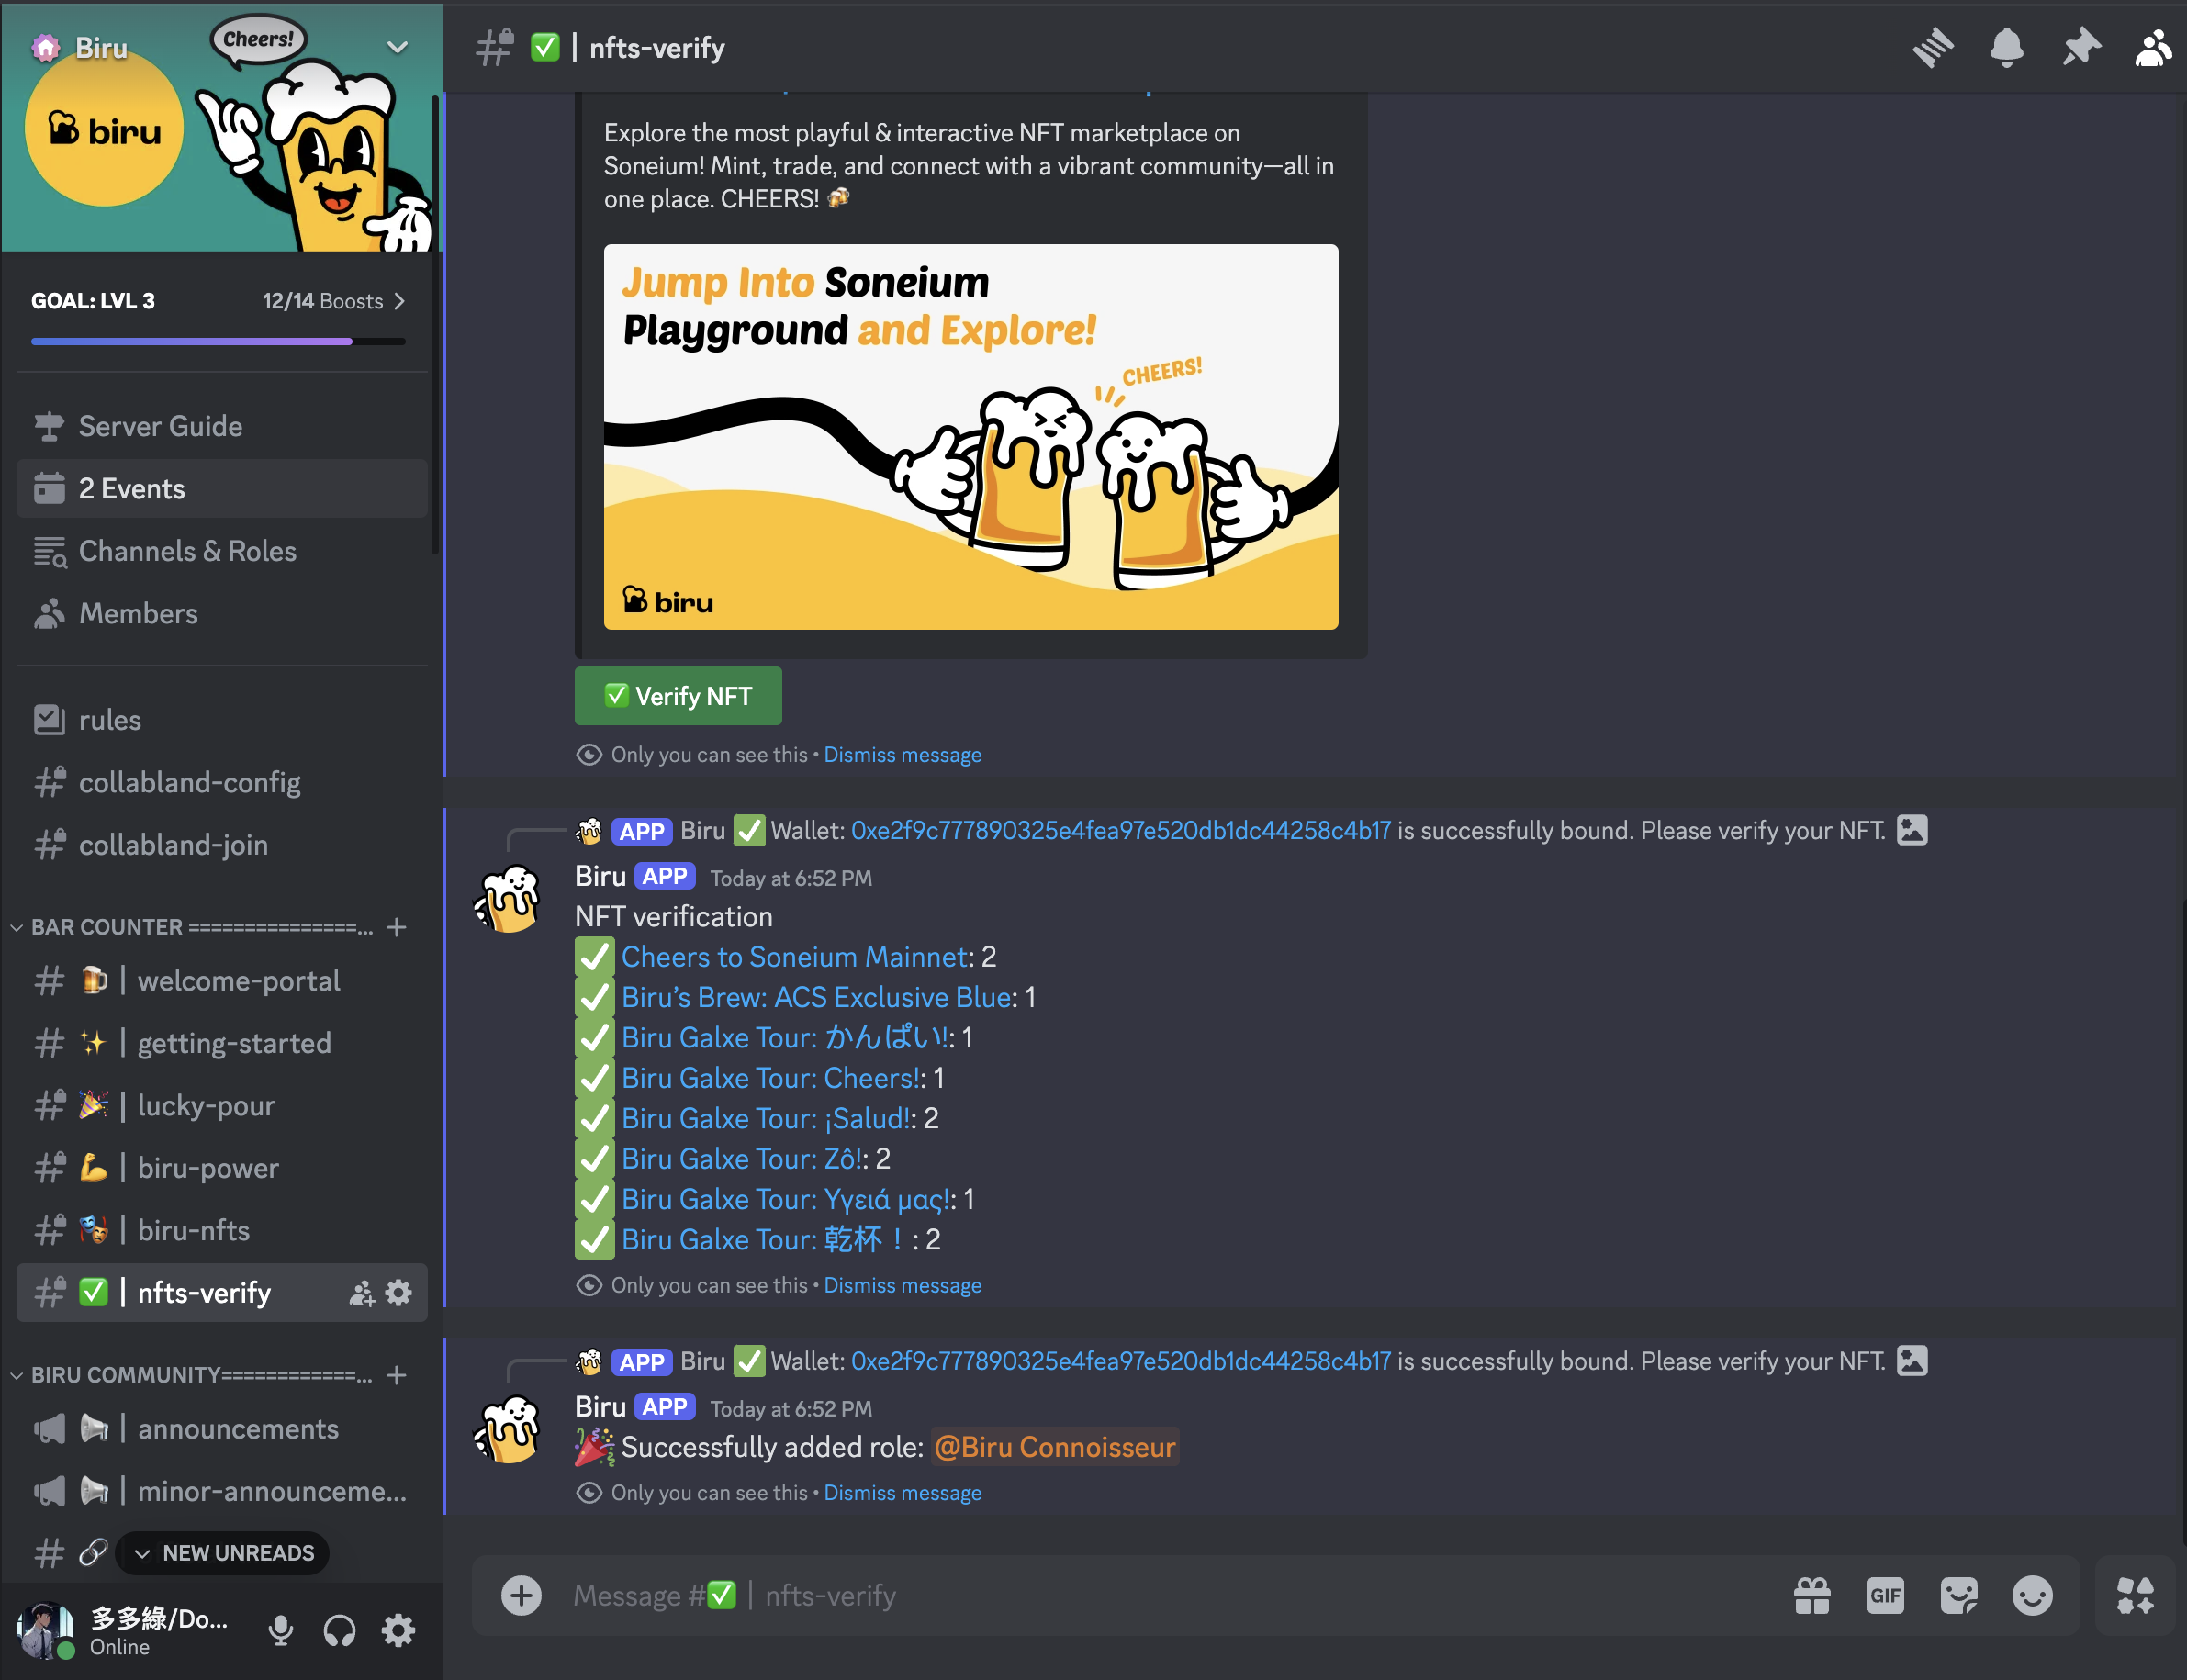Open the emoji picker

(x=2032, y=1595)
